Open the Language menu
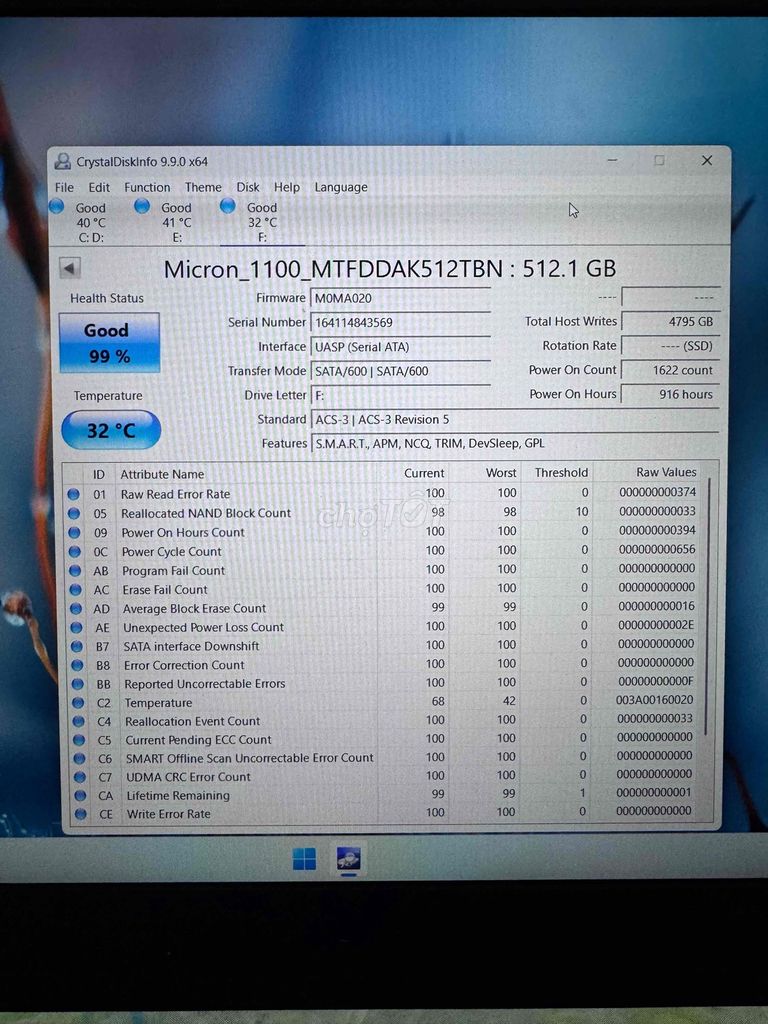The width and height of the screenshot is (768, 1024). 341,187
